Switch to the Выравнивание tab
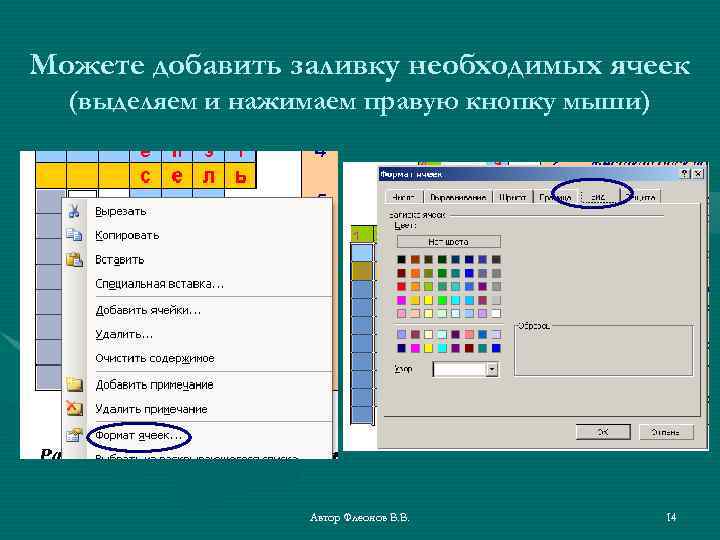 (x=458, y=197)
